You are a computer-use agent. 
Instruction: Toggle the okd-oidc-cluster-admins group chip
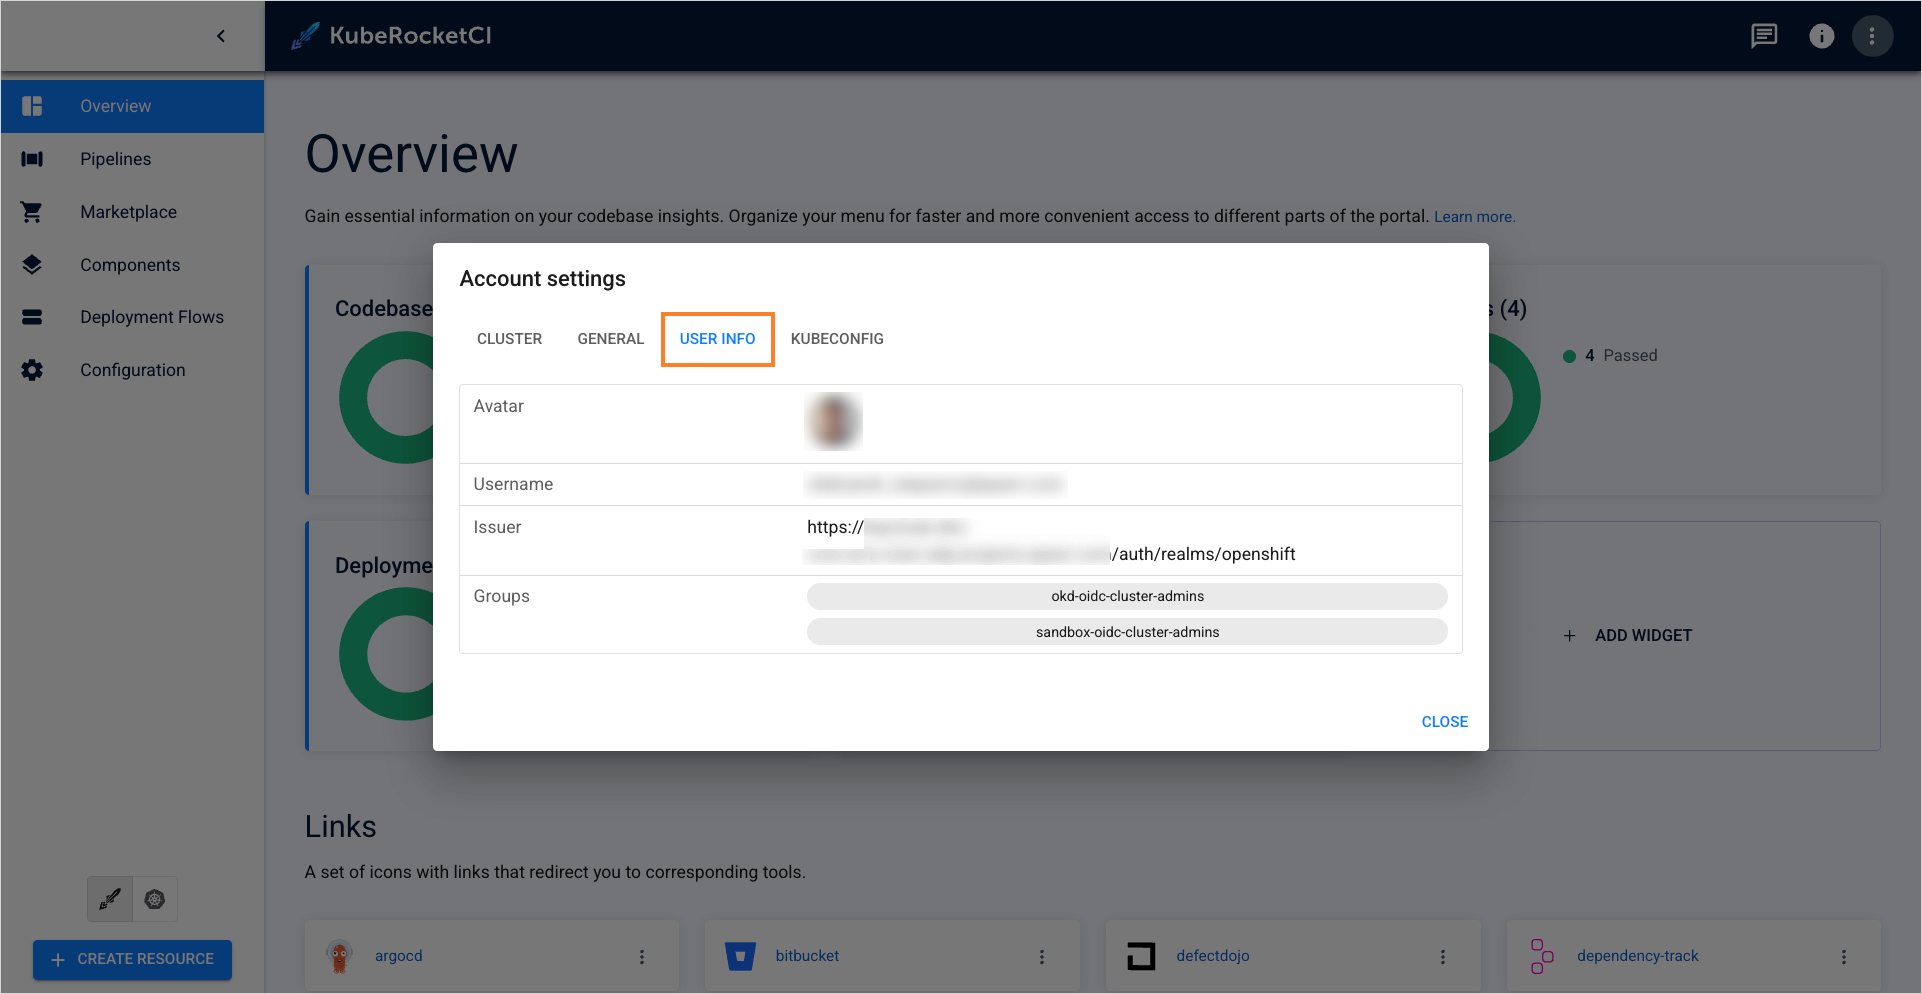pyautogui.click(x=1126, y=595)
